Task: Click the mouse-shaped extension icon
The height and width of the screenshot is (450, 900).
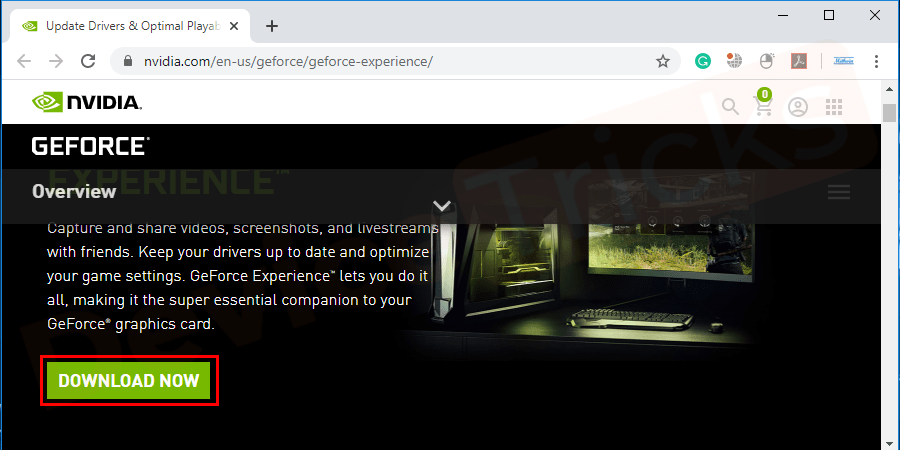Action: [766, 61]
